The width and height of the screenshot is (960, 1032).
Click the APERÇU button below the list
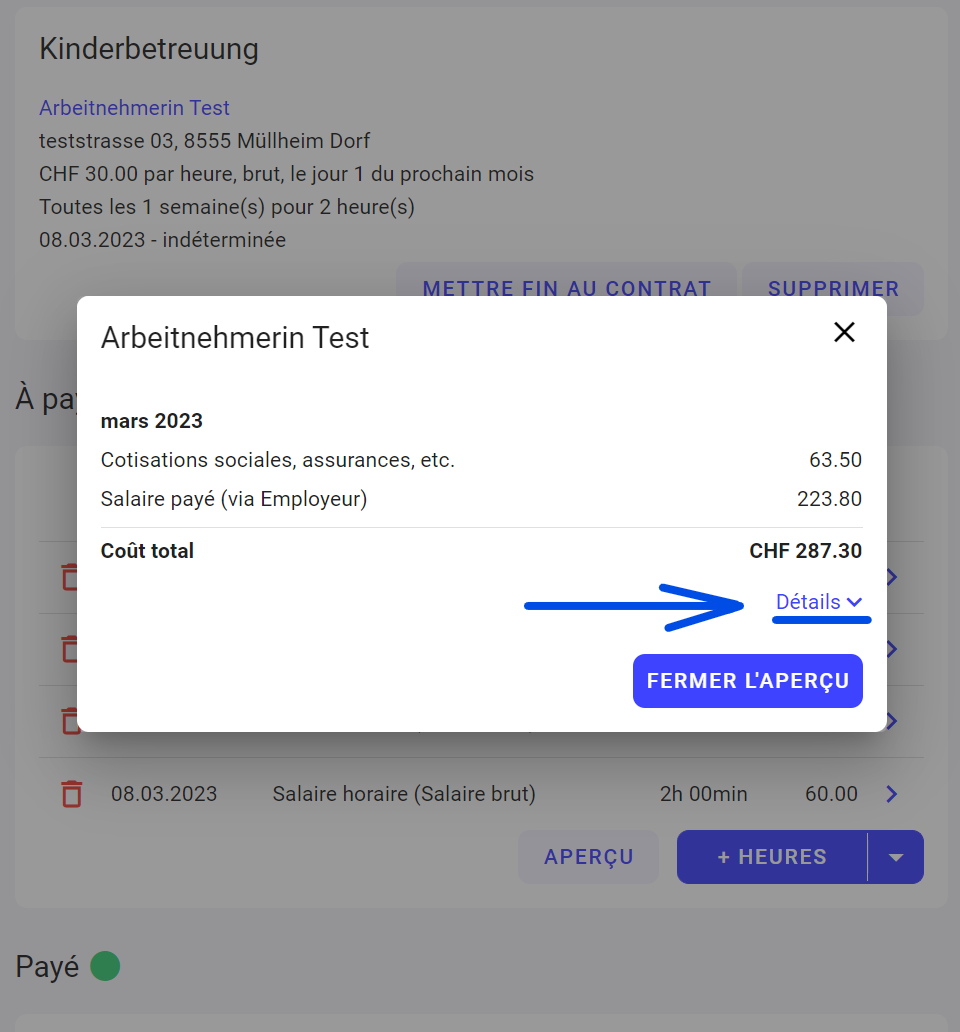click(588, 857)
